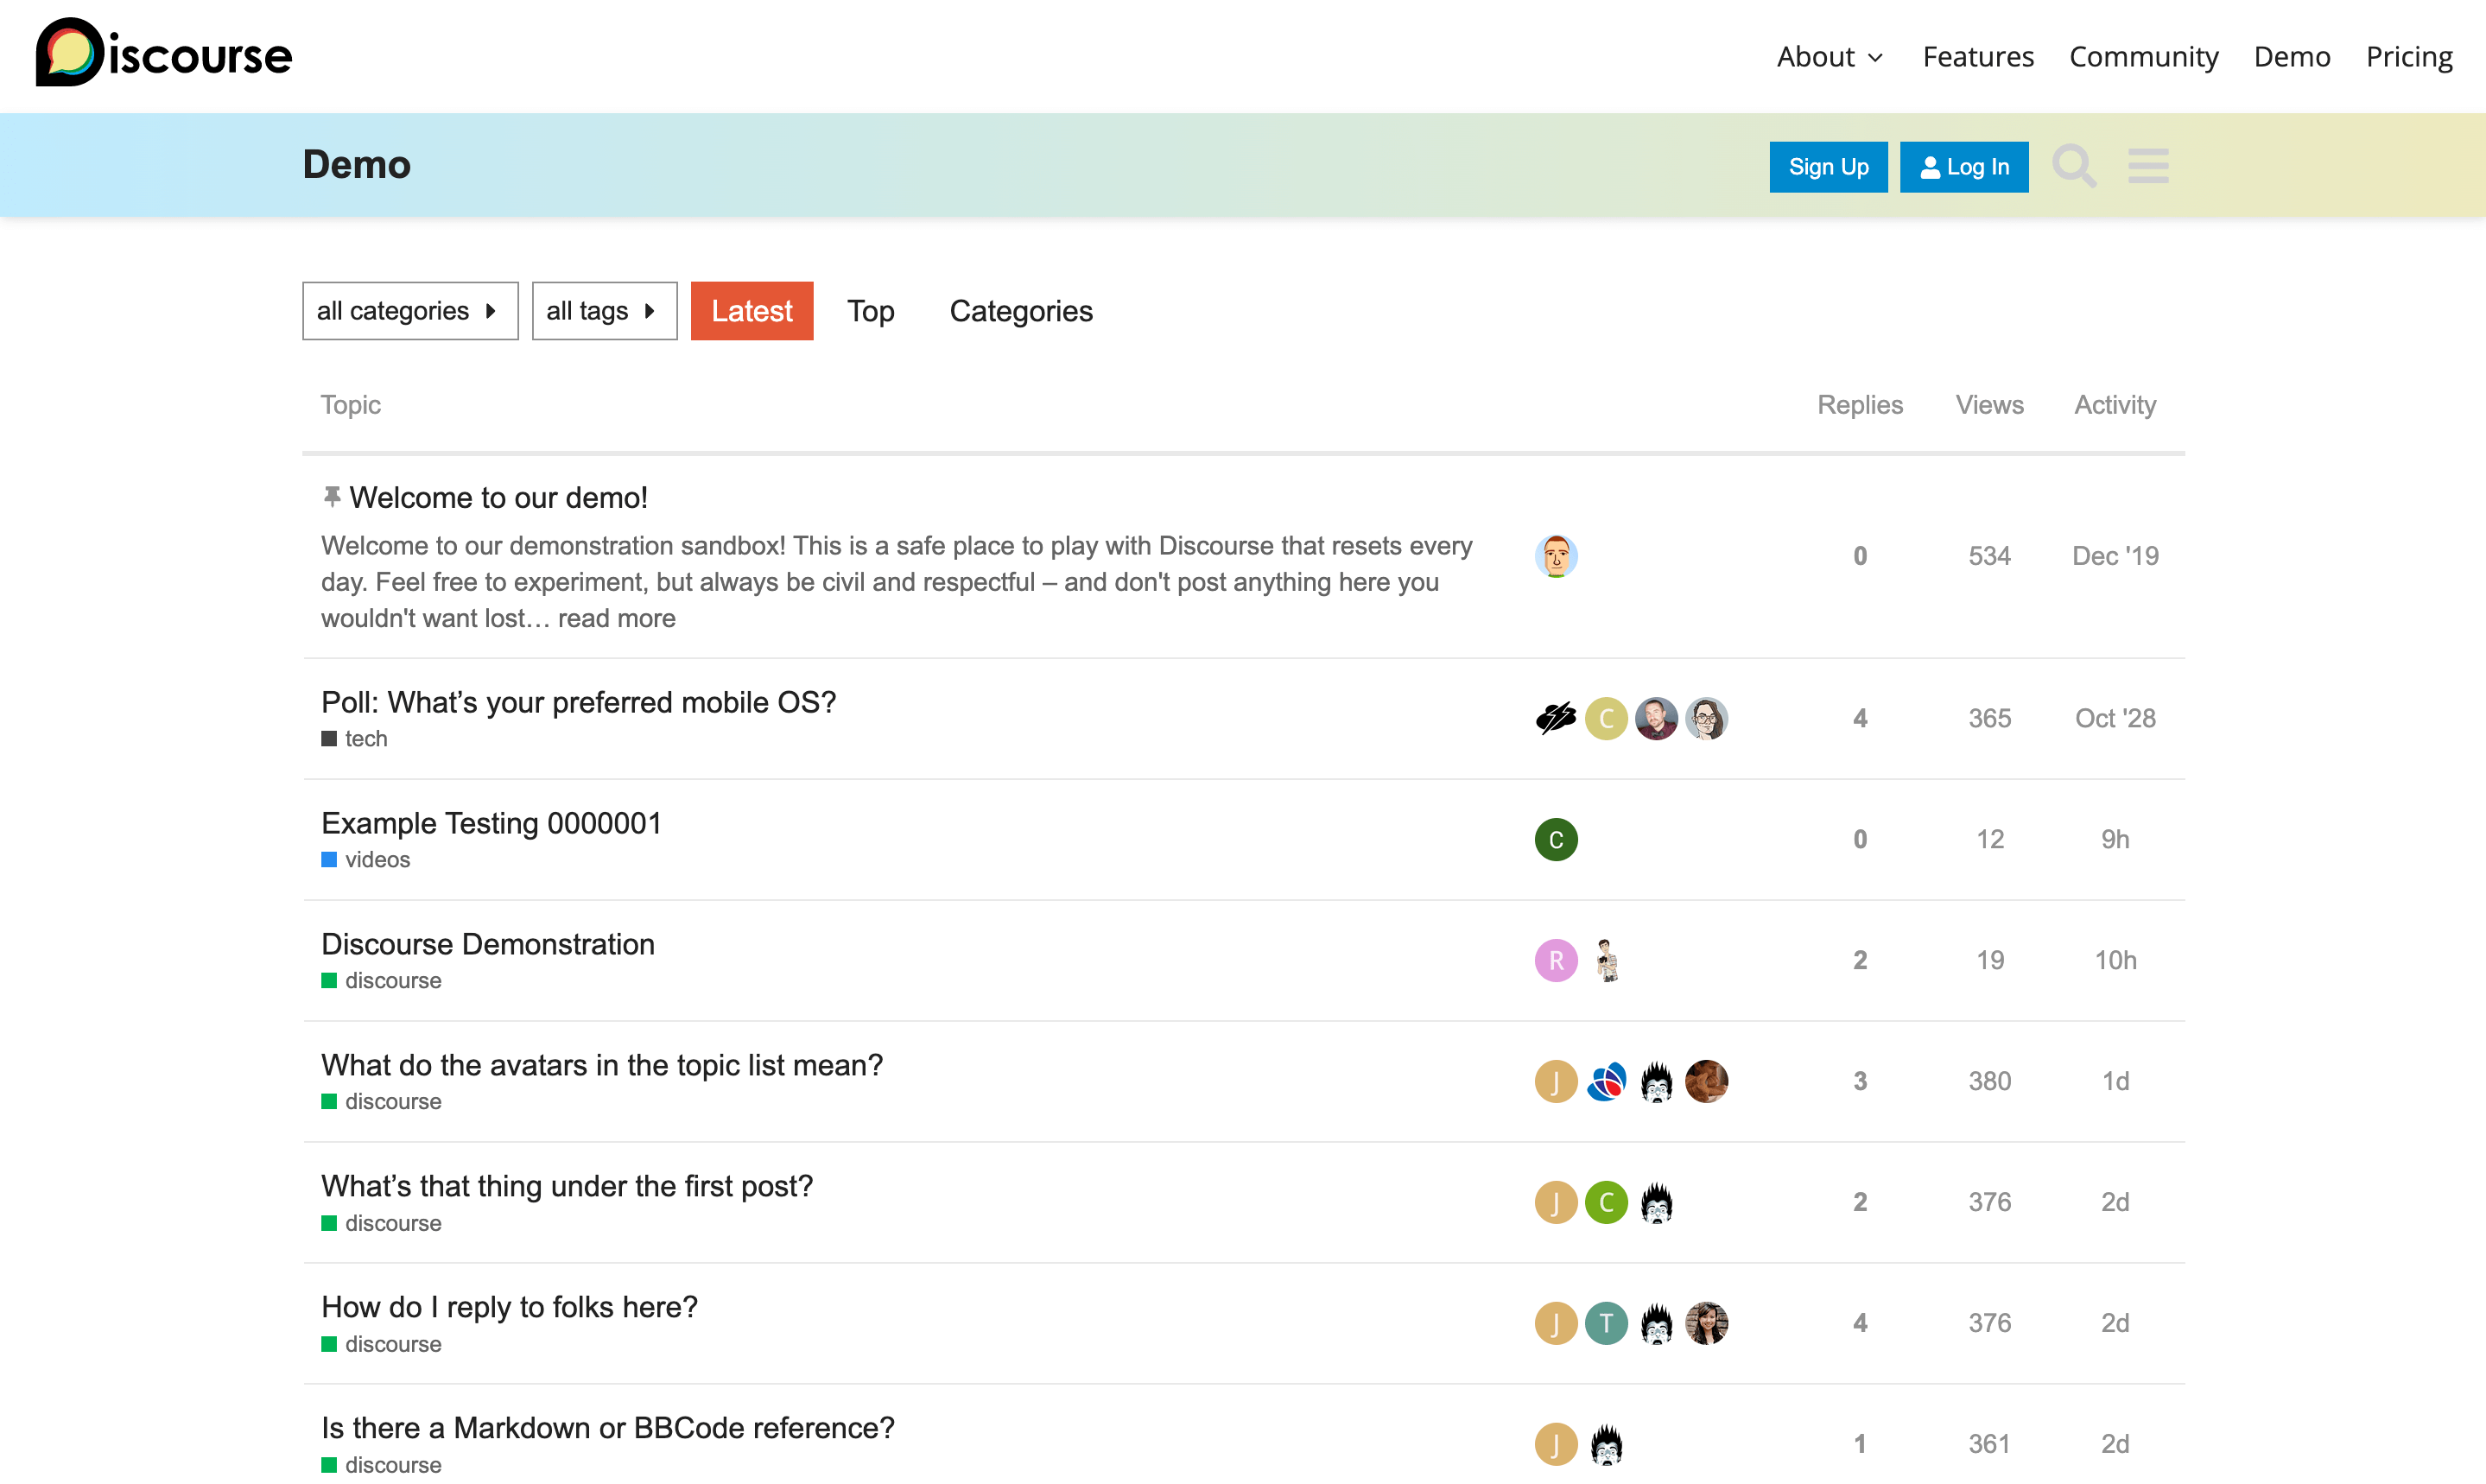The height and width of the screenshot is (1484, 2486).
Task: Click red-blue swirl avatar on avatars topic
Action: click(x=1606, y=1081)
